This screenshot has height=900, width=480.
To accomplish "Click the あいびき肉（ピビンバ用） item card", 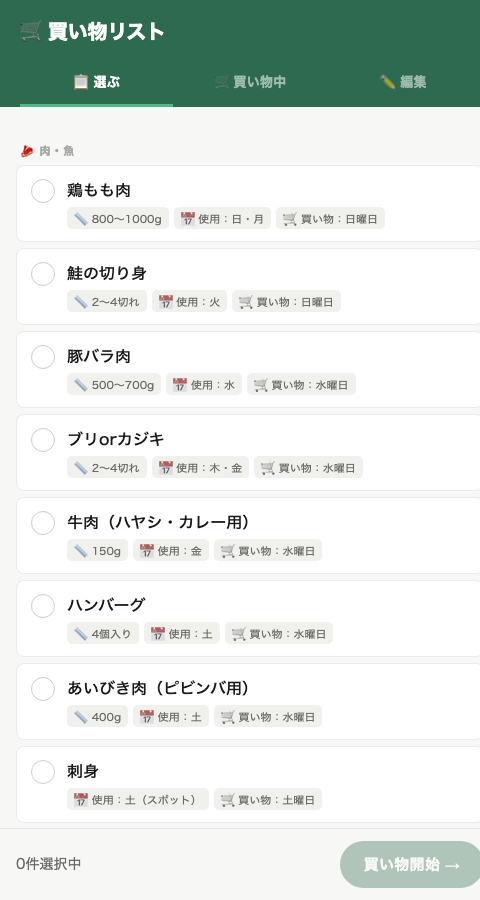I will pyautogui.click(x=248, y=701).
